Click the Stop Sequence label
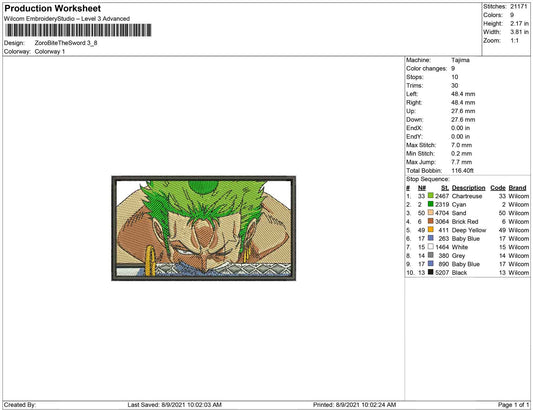This screenshot has height=410, width=533. [428, 179]
